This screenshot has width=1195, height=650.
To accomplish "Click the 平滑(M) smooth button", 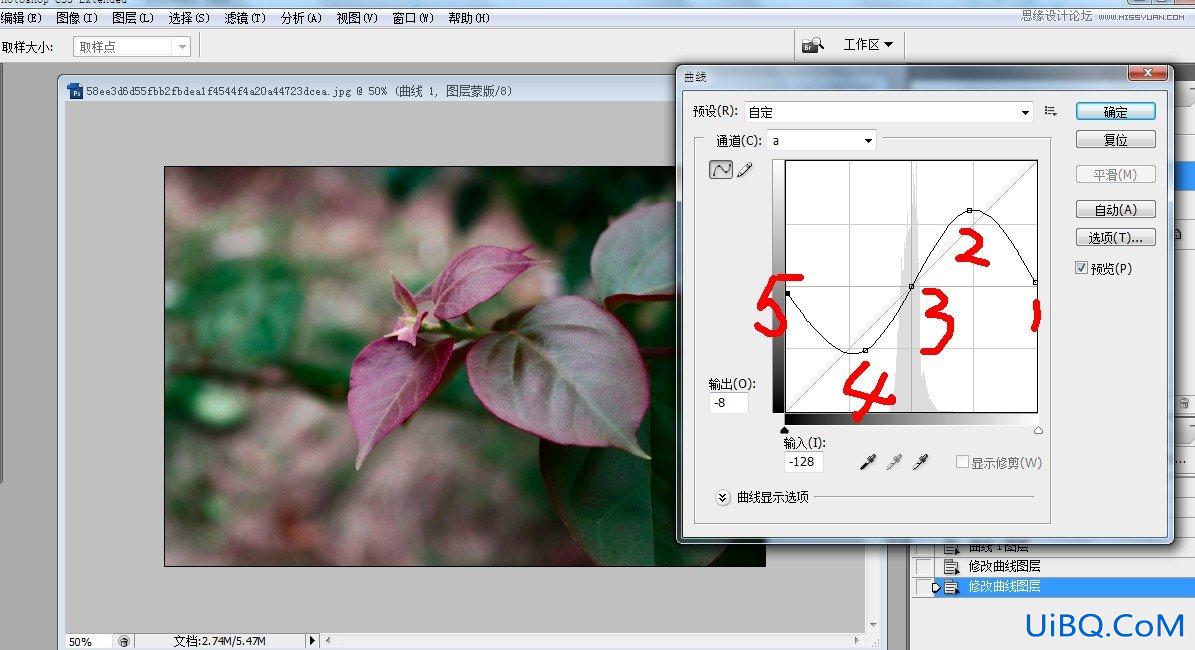I will (1116, 175).
